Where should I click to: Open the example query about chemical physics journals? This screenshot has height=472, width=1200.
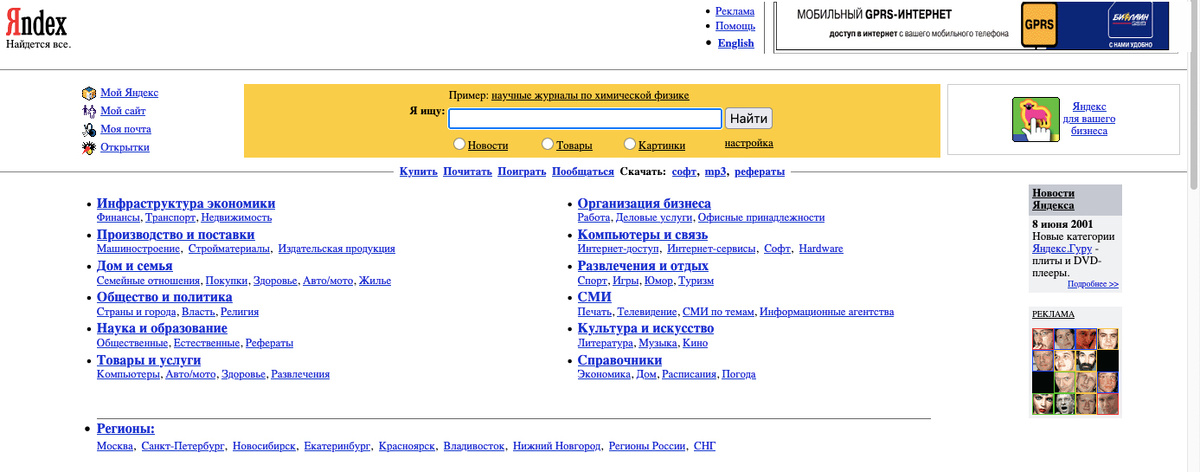tap(590, 96)
